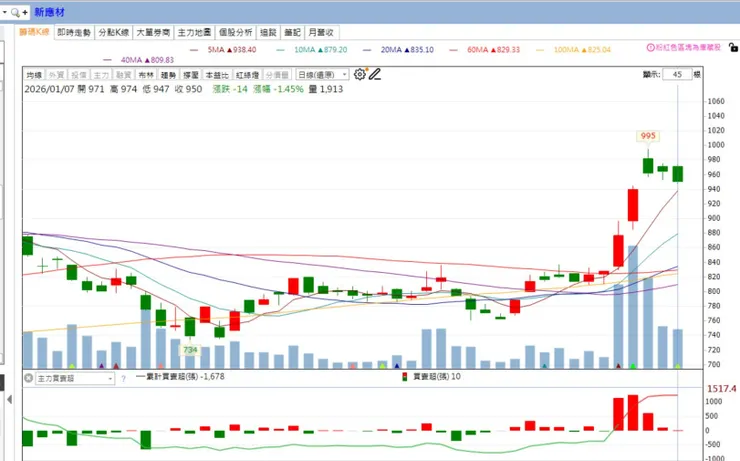Toggle the 外資 overlay button
Screen dimensions: 740x461
[57, 75]
